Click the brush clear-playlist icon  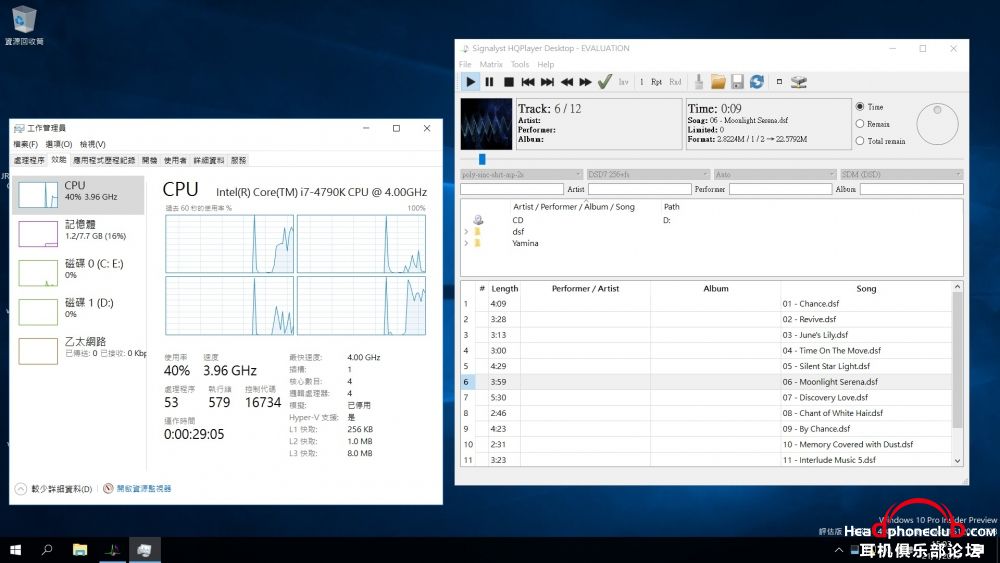(699, 82)
